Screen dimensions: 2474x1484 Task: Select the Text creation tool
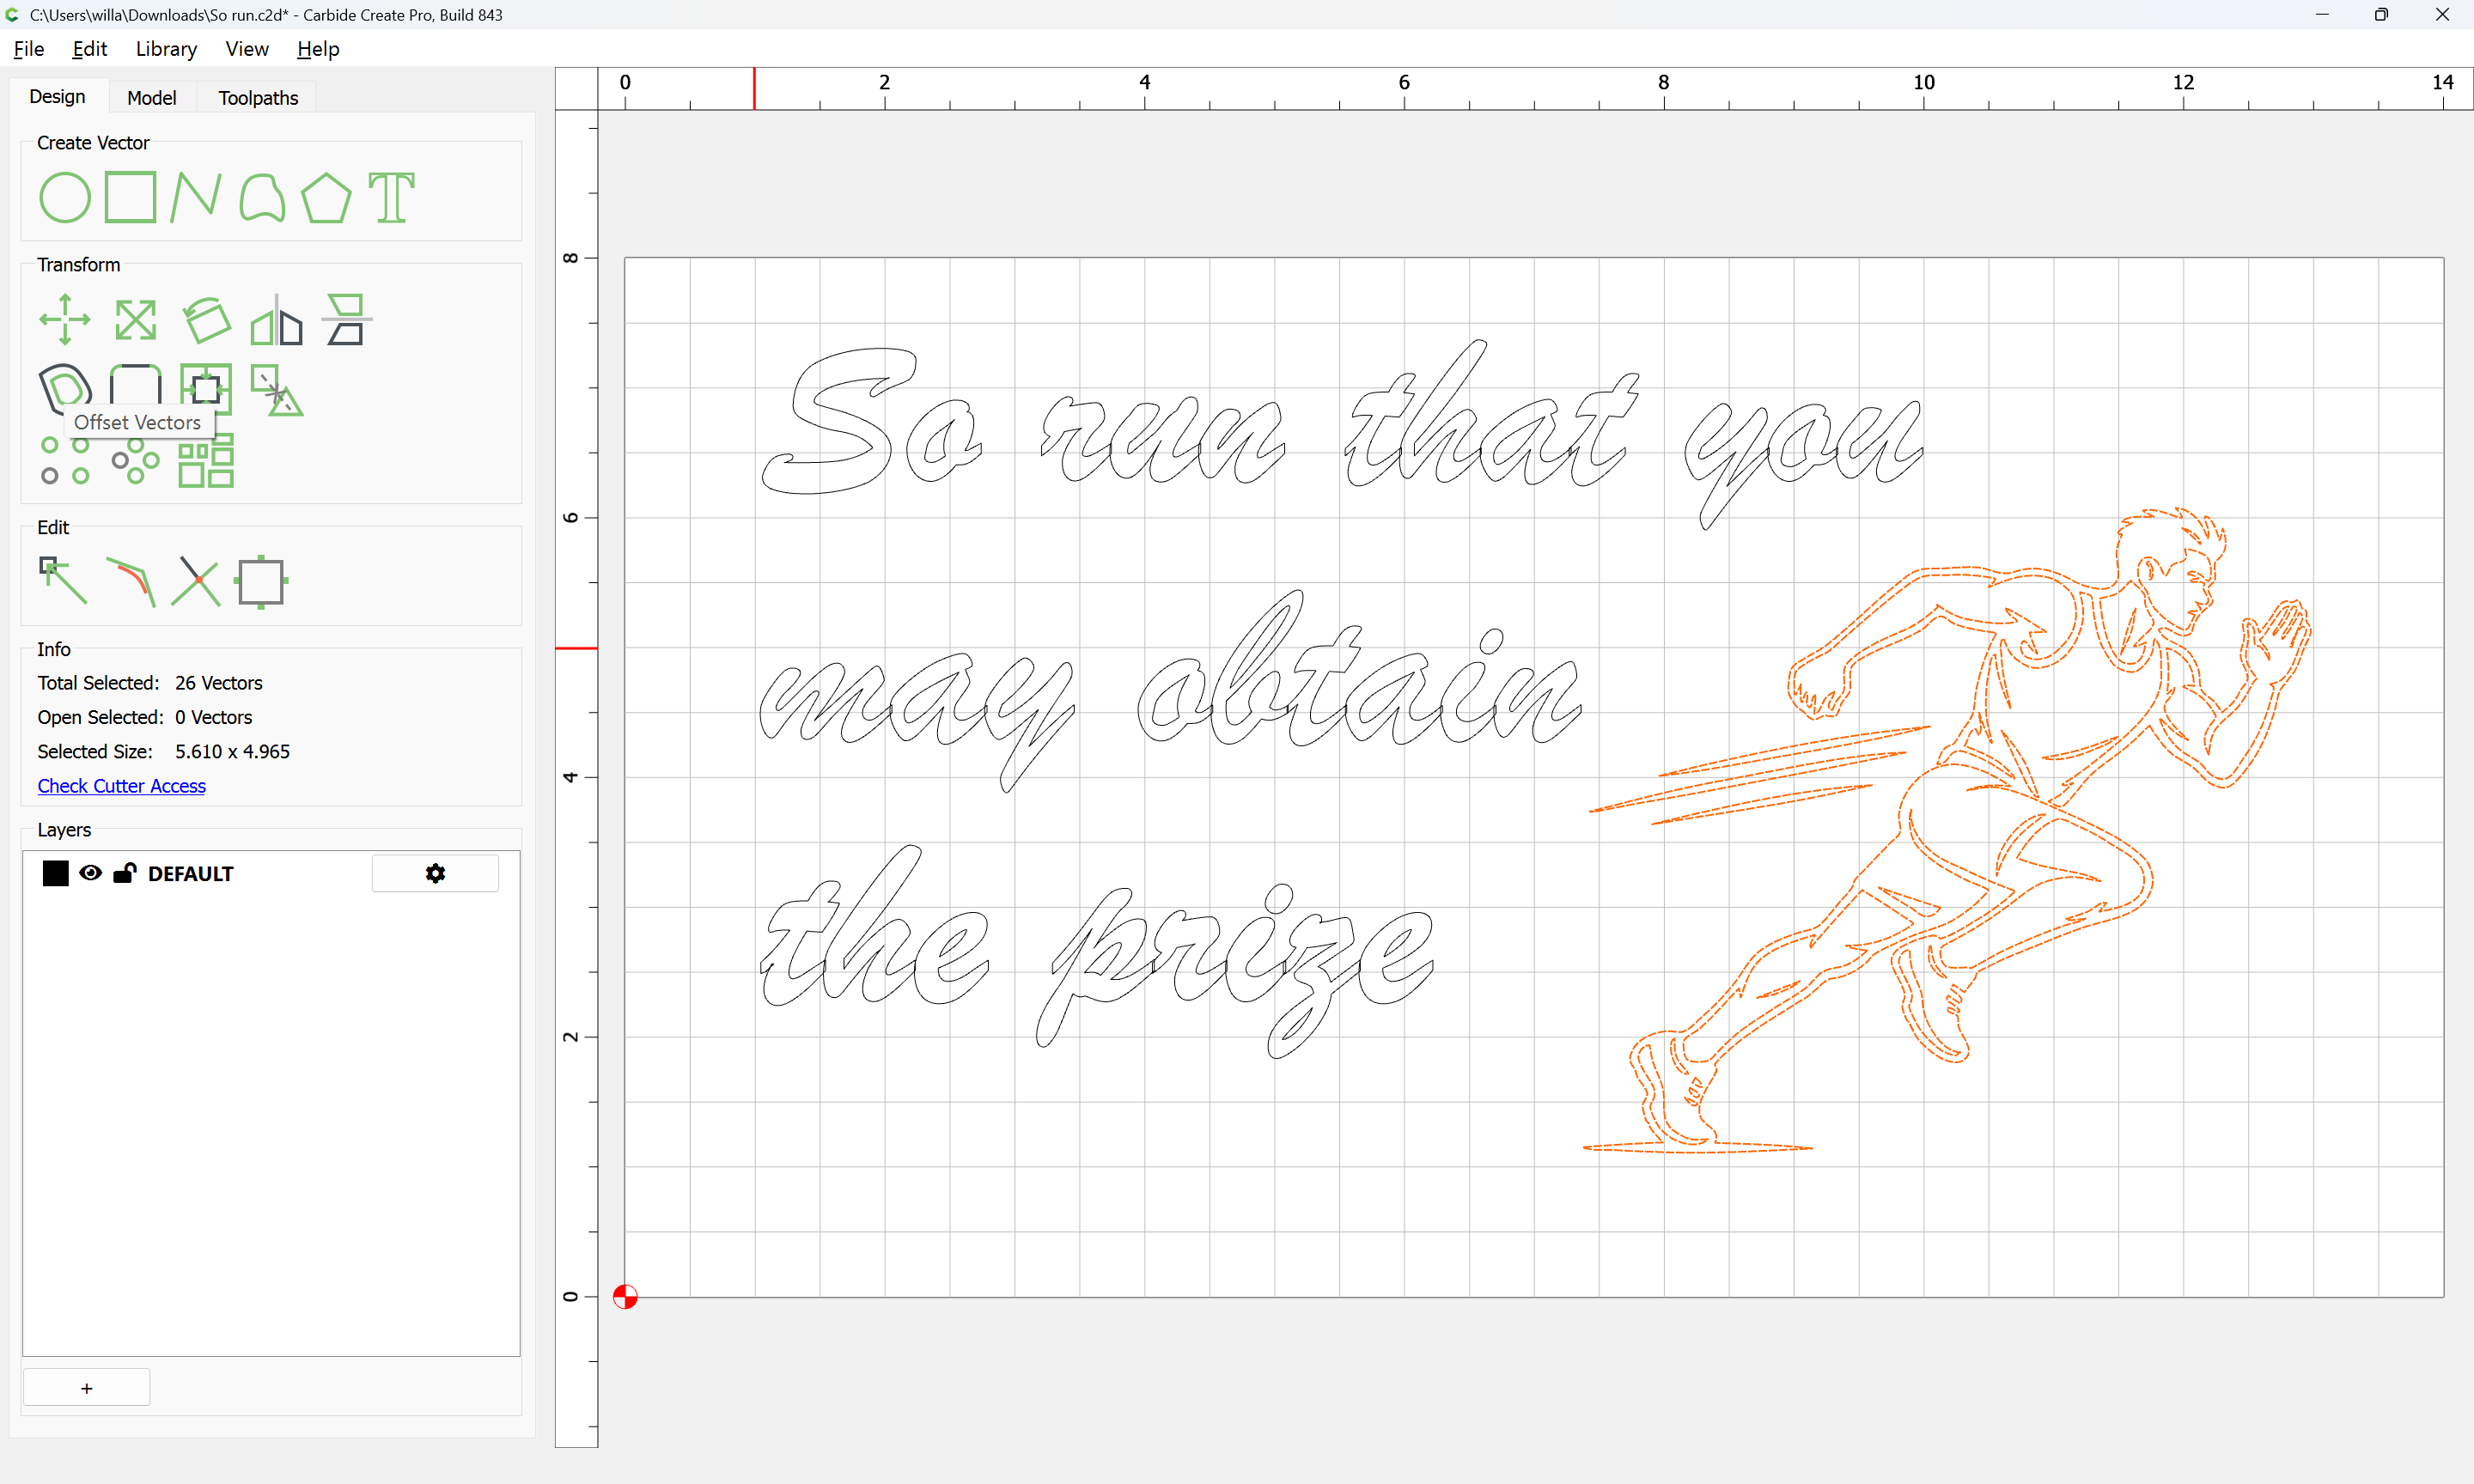(391, 197)
